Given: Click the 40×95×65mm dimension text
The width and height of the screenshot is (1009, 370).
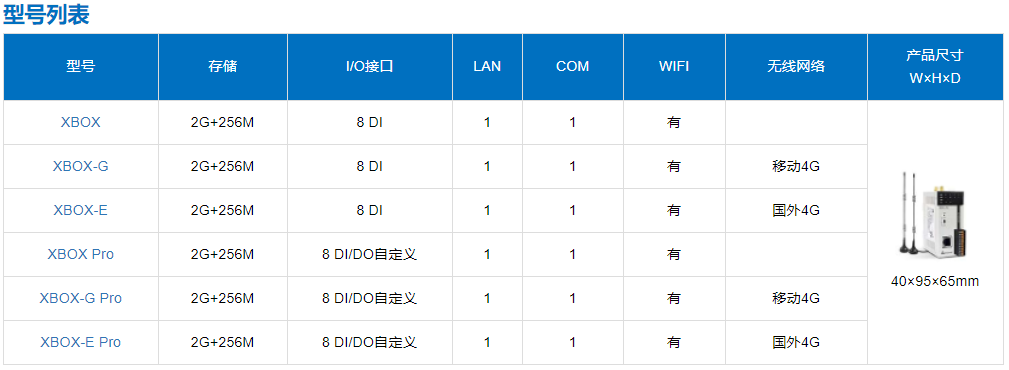Looking at the screenshot, I should pos(934,281).
